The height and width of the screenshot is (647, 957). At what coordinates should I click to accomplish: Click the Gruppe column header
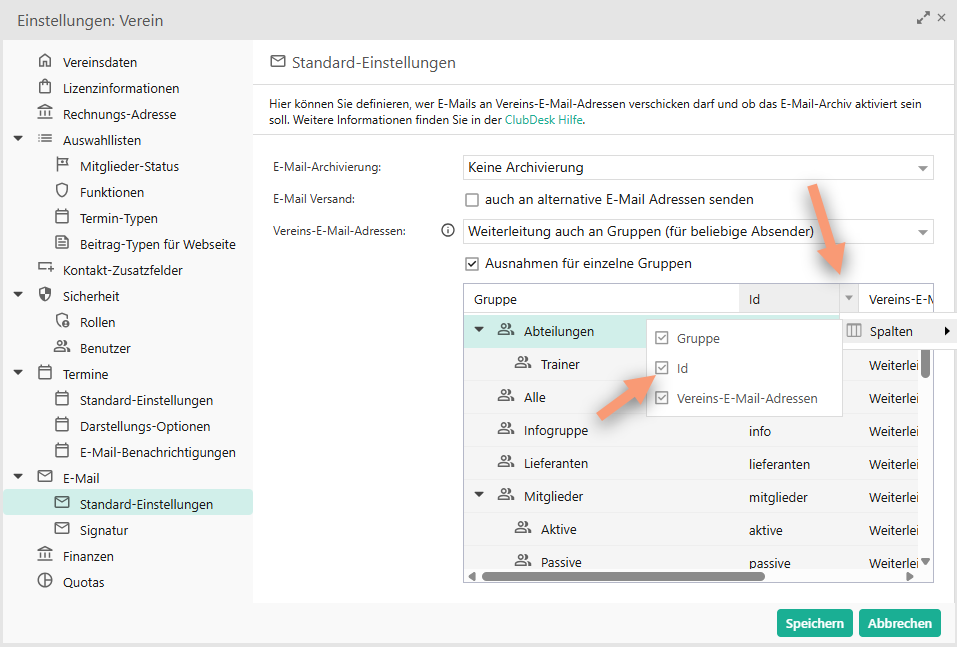601,299
